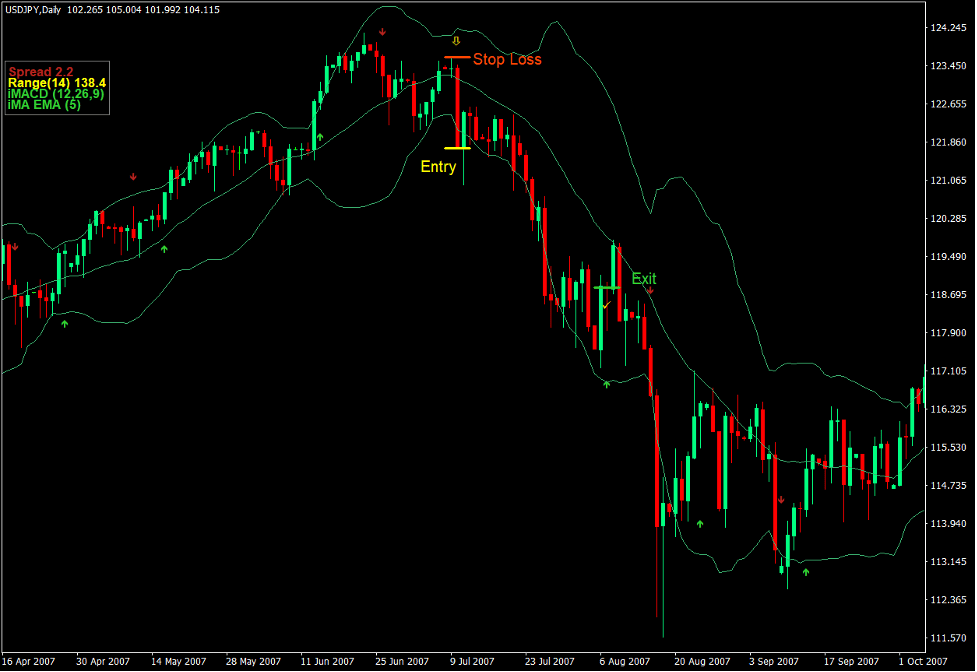The image size is (977, 672).
Task: Select the green buy arrow near 6 August
Action: click(x=606, y=383)
